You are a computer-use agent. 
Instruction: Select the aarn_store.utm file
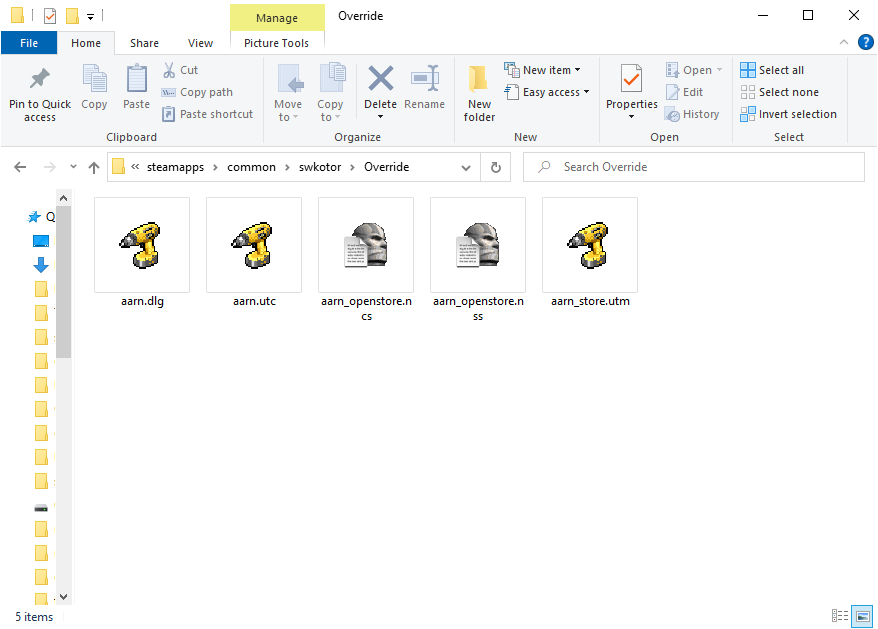[x=590, y=253]
